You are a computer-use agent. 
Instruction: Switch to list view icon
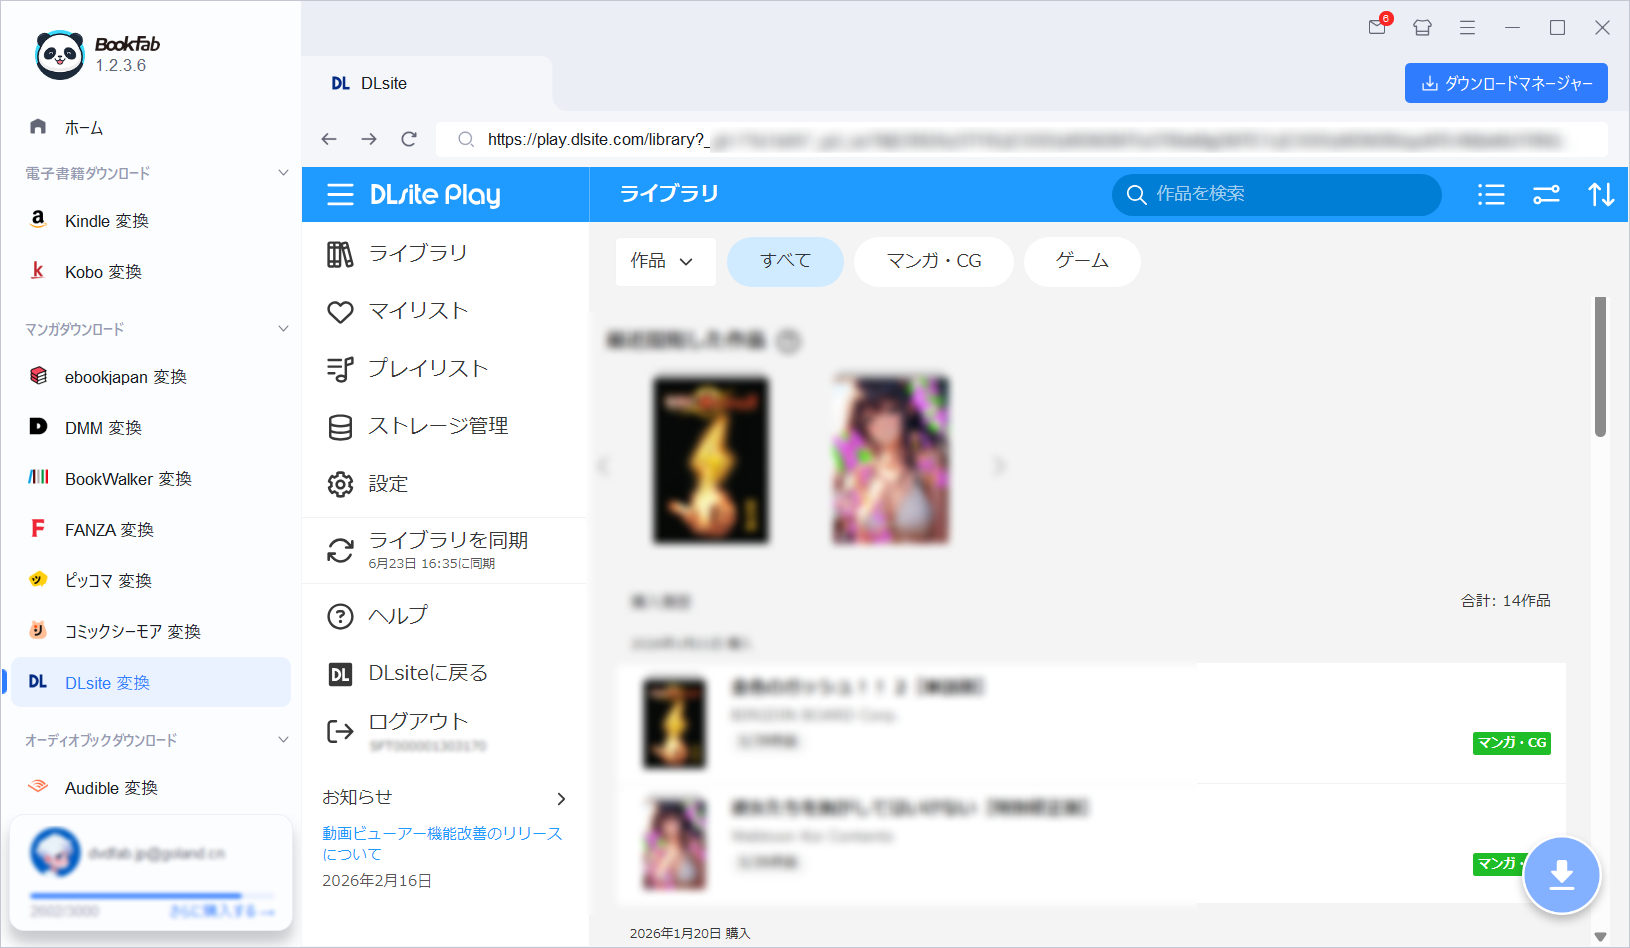(x=1491, y=195)
